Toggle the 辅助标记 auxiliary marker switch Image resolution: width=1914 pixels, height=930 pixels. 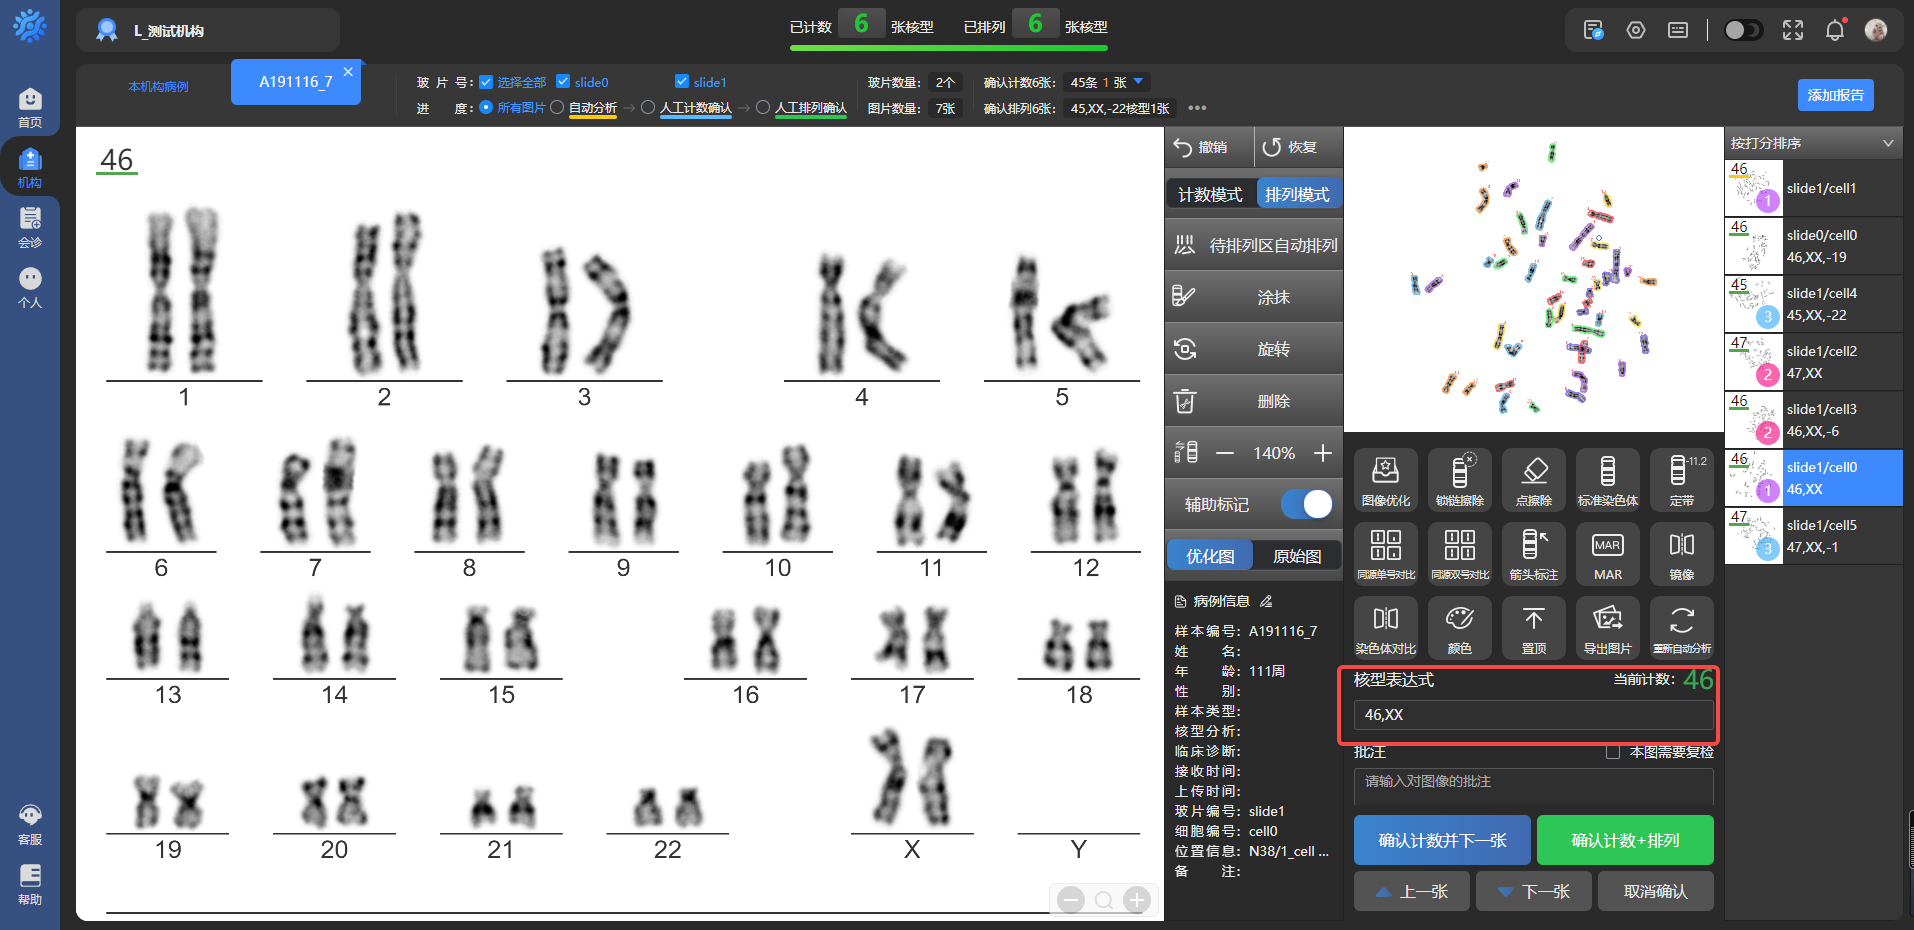coord(1307,504)
